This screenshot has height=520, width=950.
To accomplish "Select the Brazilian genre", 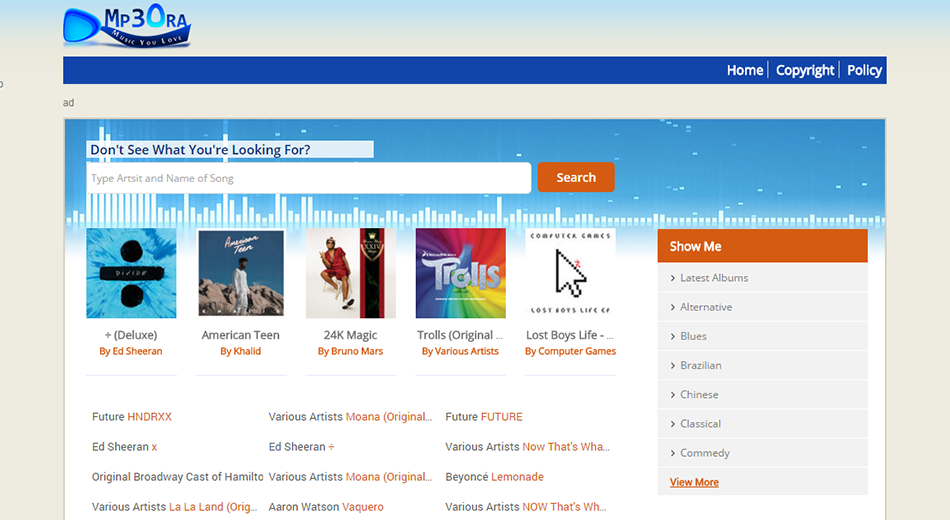I will [700, 365].
